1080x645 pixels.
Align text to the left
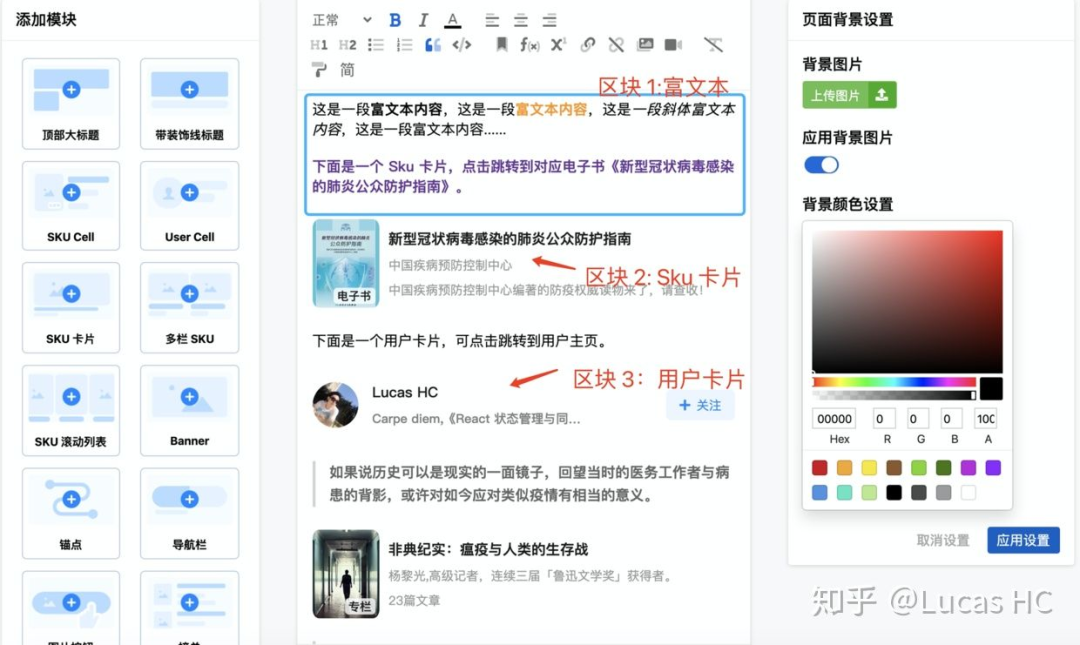(x=492, y=20)
